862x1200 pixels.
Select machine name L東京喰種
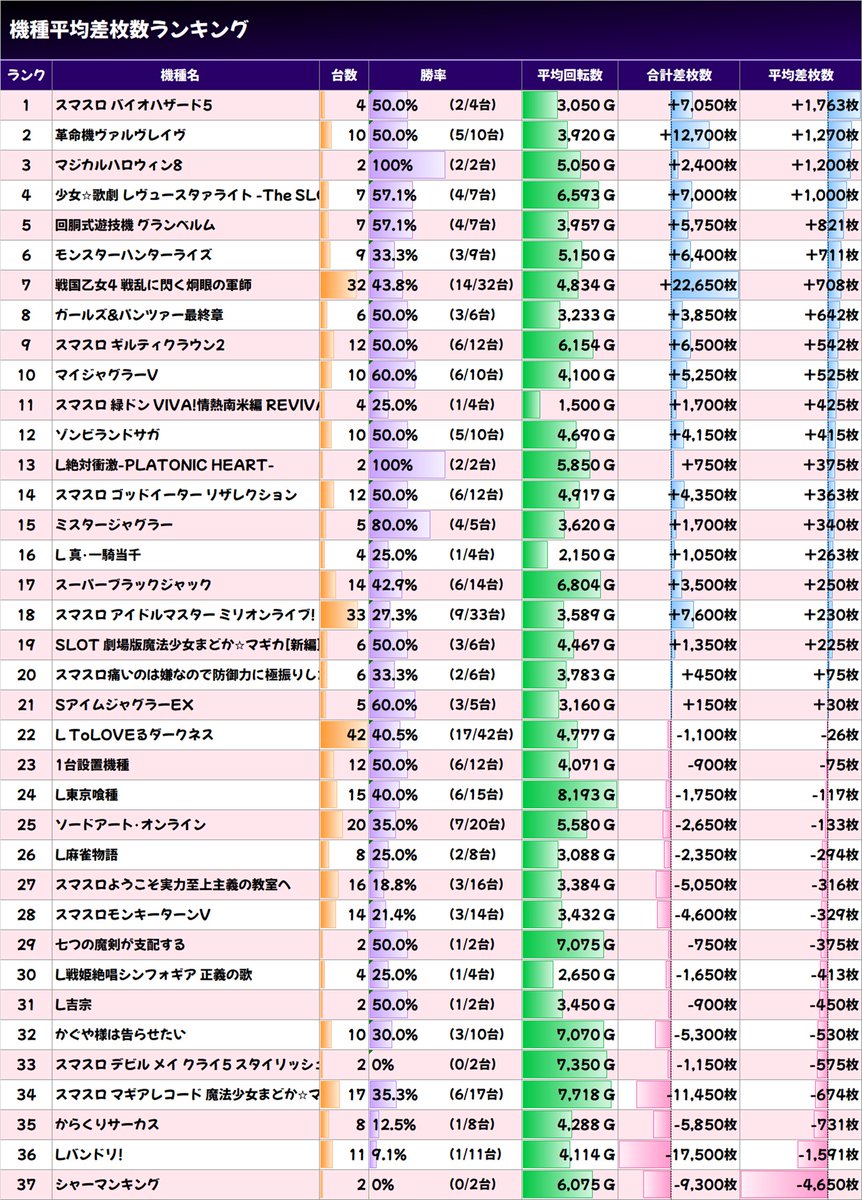[88, 795]
